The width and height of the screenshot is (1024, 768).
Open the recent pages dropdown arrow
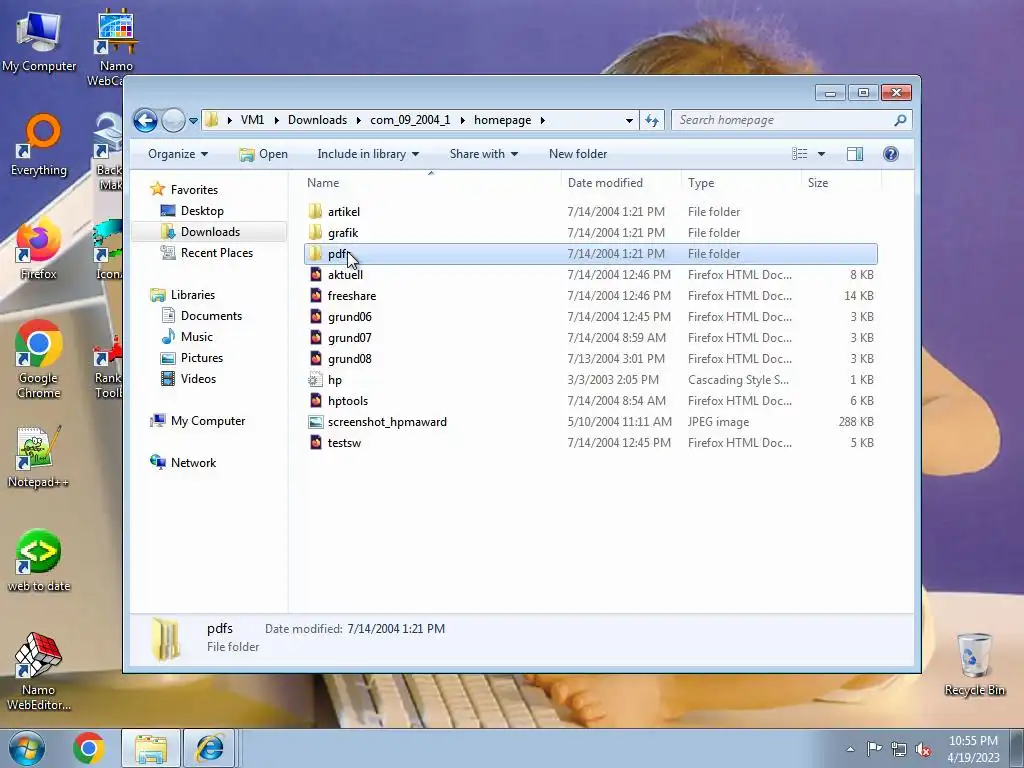[193, 121]
